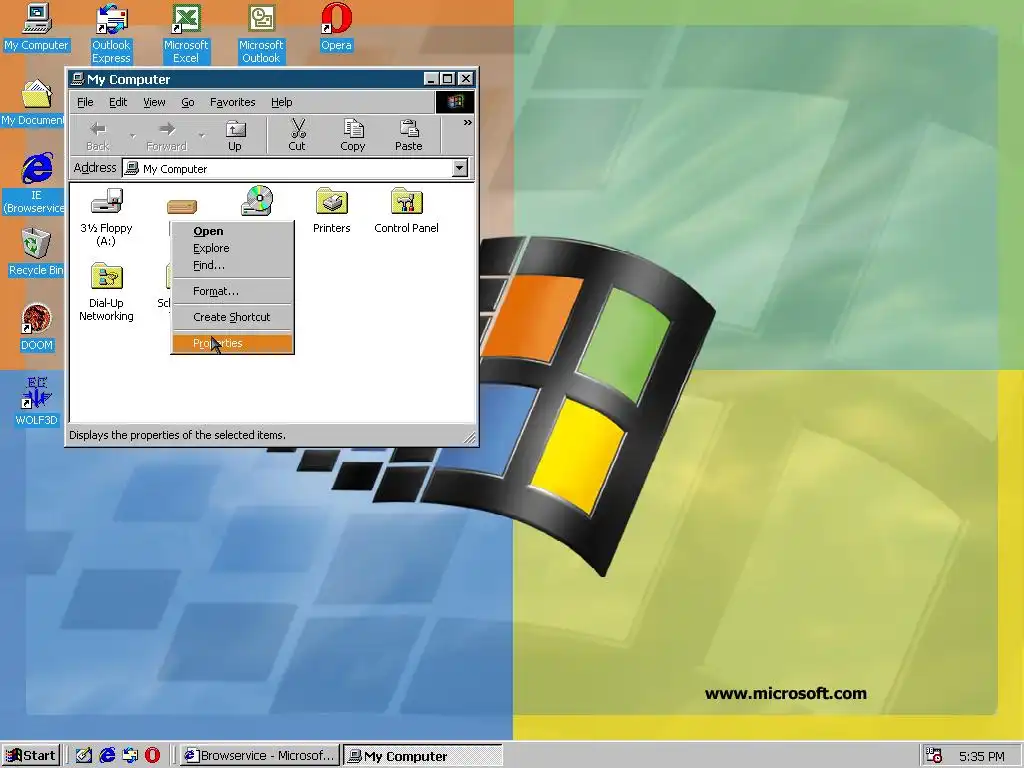Open the Go menu
This screenshot has height=768, width=1024.
pyautogui.click(x=188, y=102)
